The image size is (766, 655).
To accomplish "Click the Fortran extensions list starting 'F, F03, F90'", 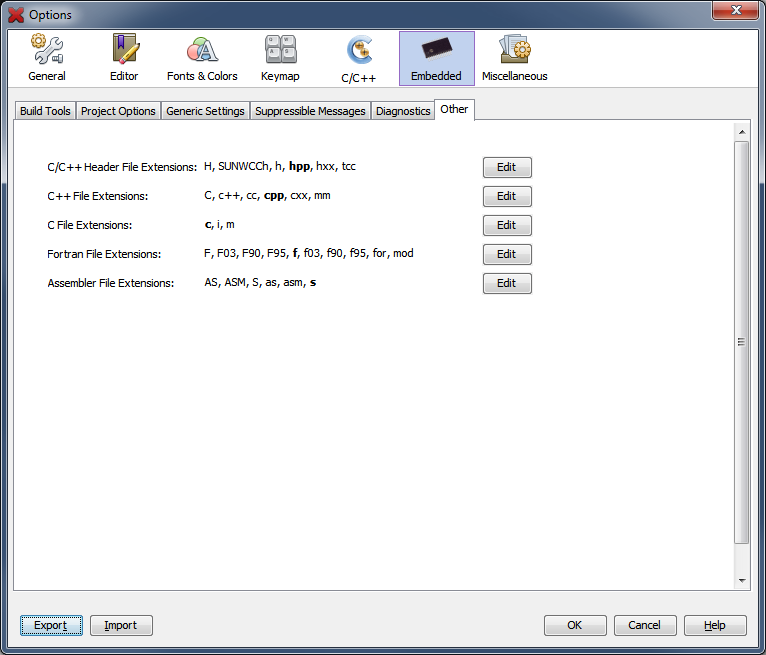I will tap(308, 253).
